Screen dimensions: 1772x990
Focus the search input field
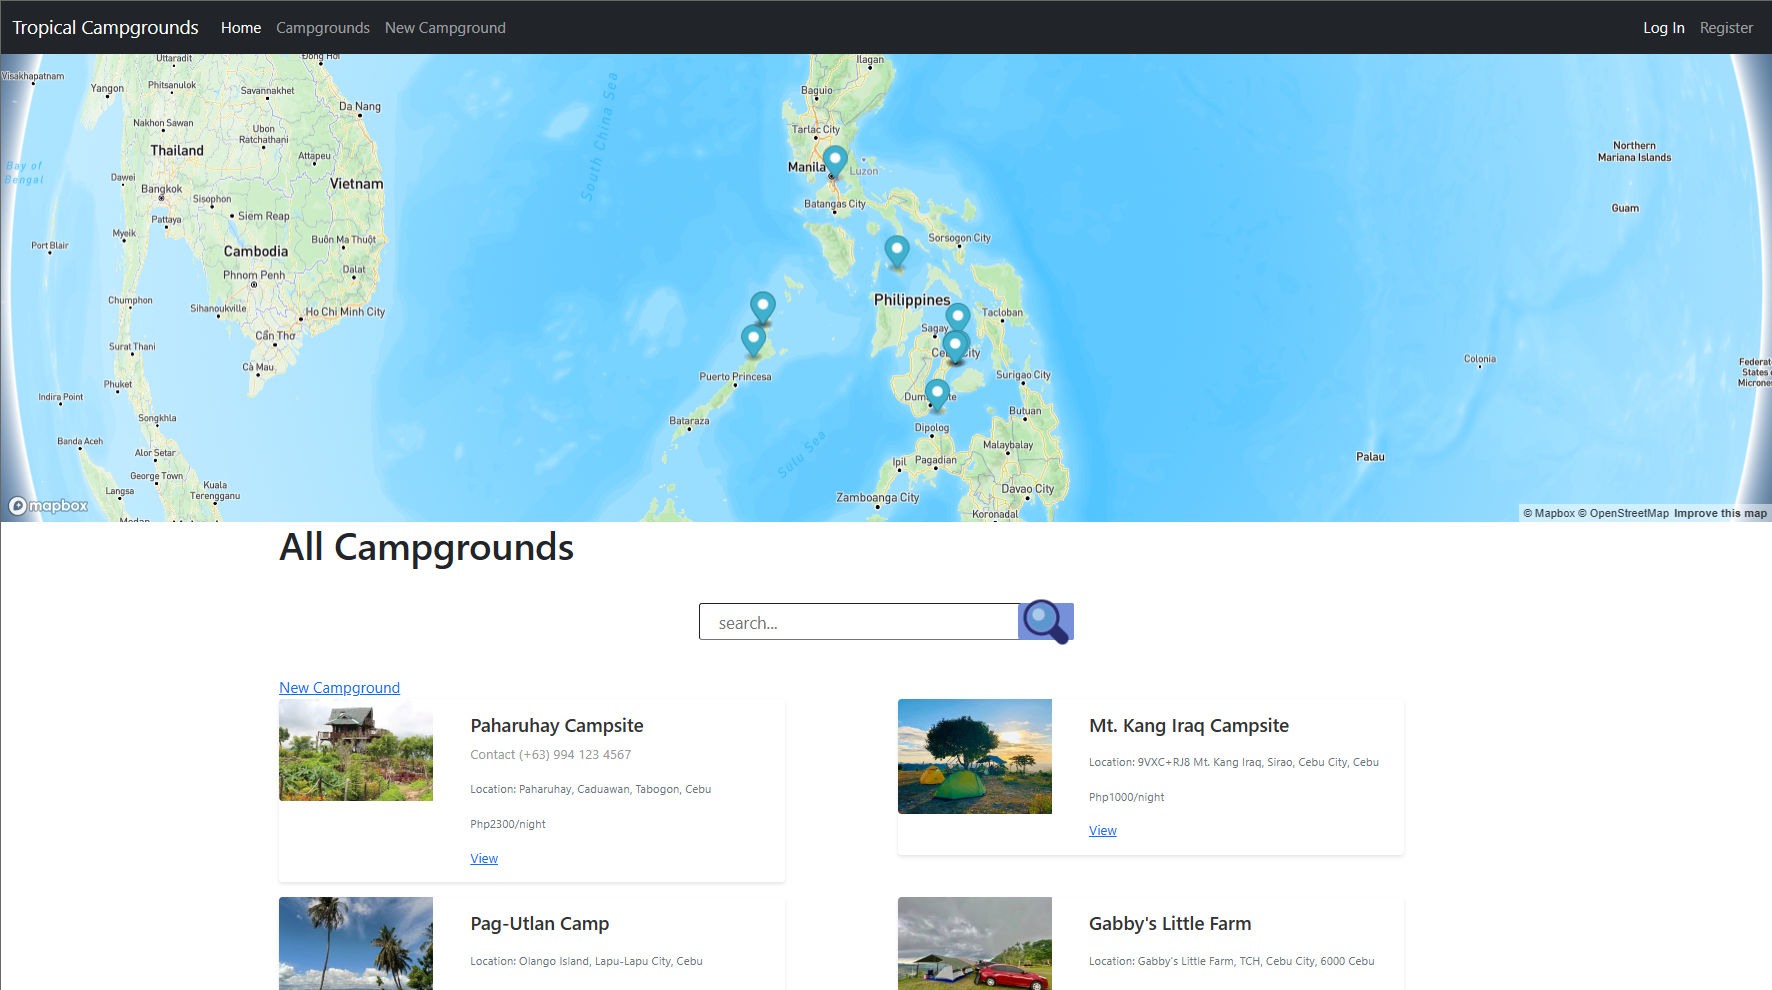pos(859,622)
